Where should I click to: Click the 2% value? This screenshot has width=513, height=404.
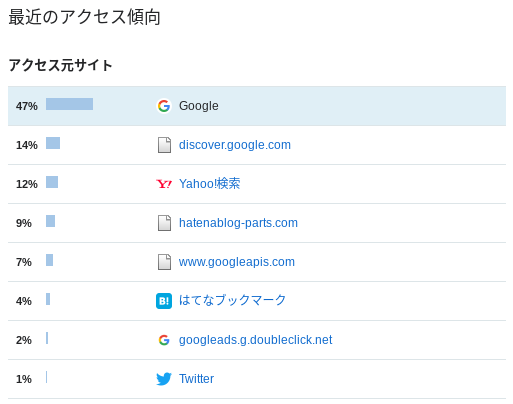tap(24, 340)
